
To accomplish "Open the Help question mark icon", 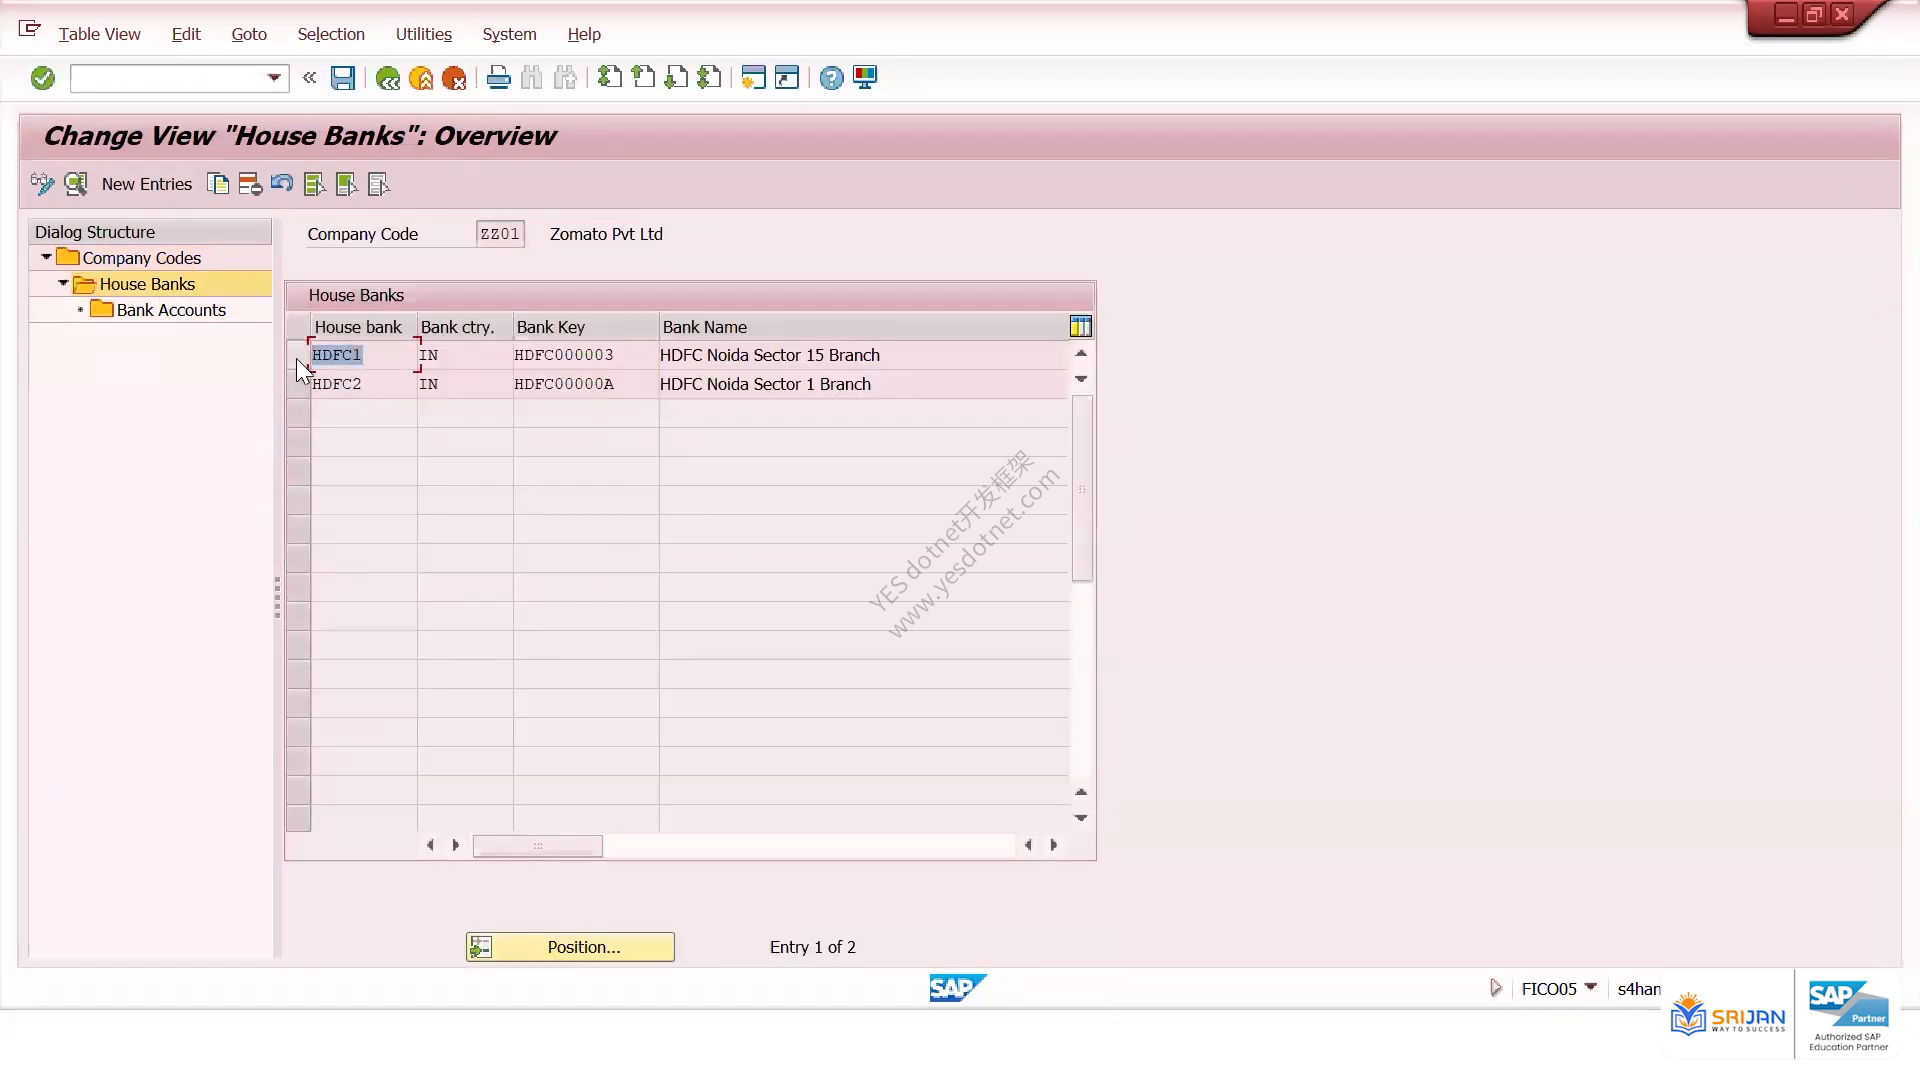I will [831, 78].
